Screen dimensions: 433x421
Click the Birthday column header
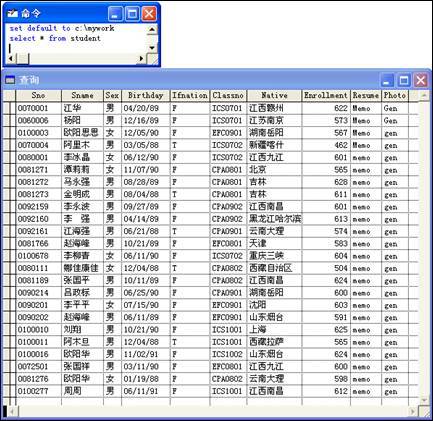[x=146, y=96]
